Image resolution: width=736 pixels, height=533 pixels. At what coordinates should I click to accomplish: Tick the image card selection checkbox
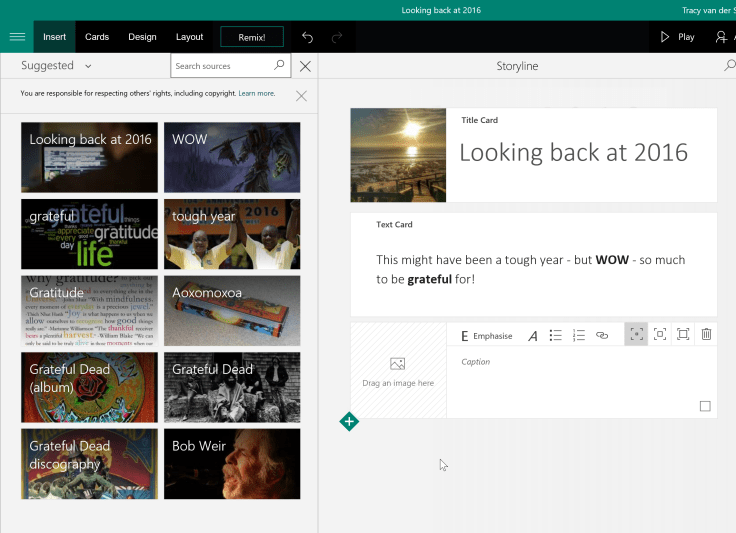[x=705, y=406]
